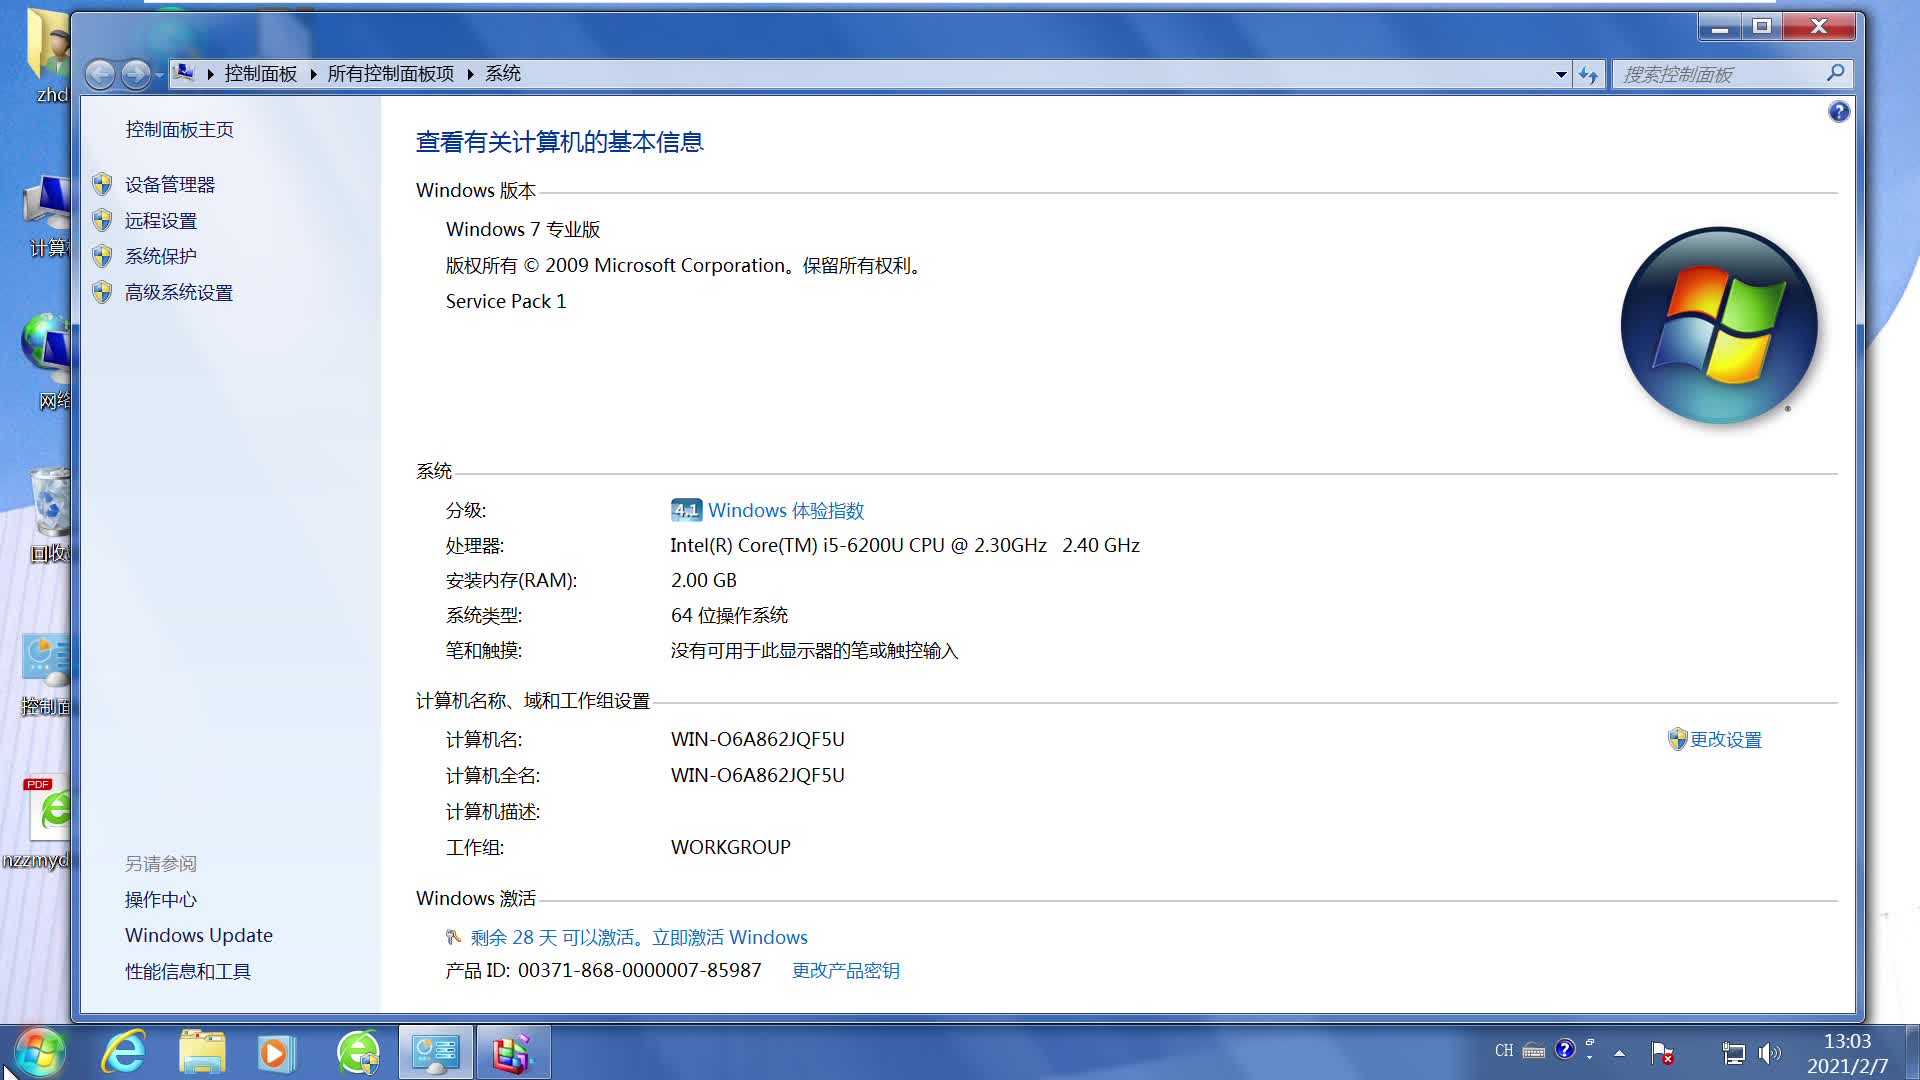The height and width of the screenshot is (1080, 1920).
Task: Open Windows Explorer folder on taskbar
Action: [202, 1052]
